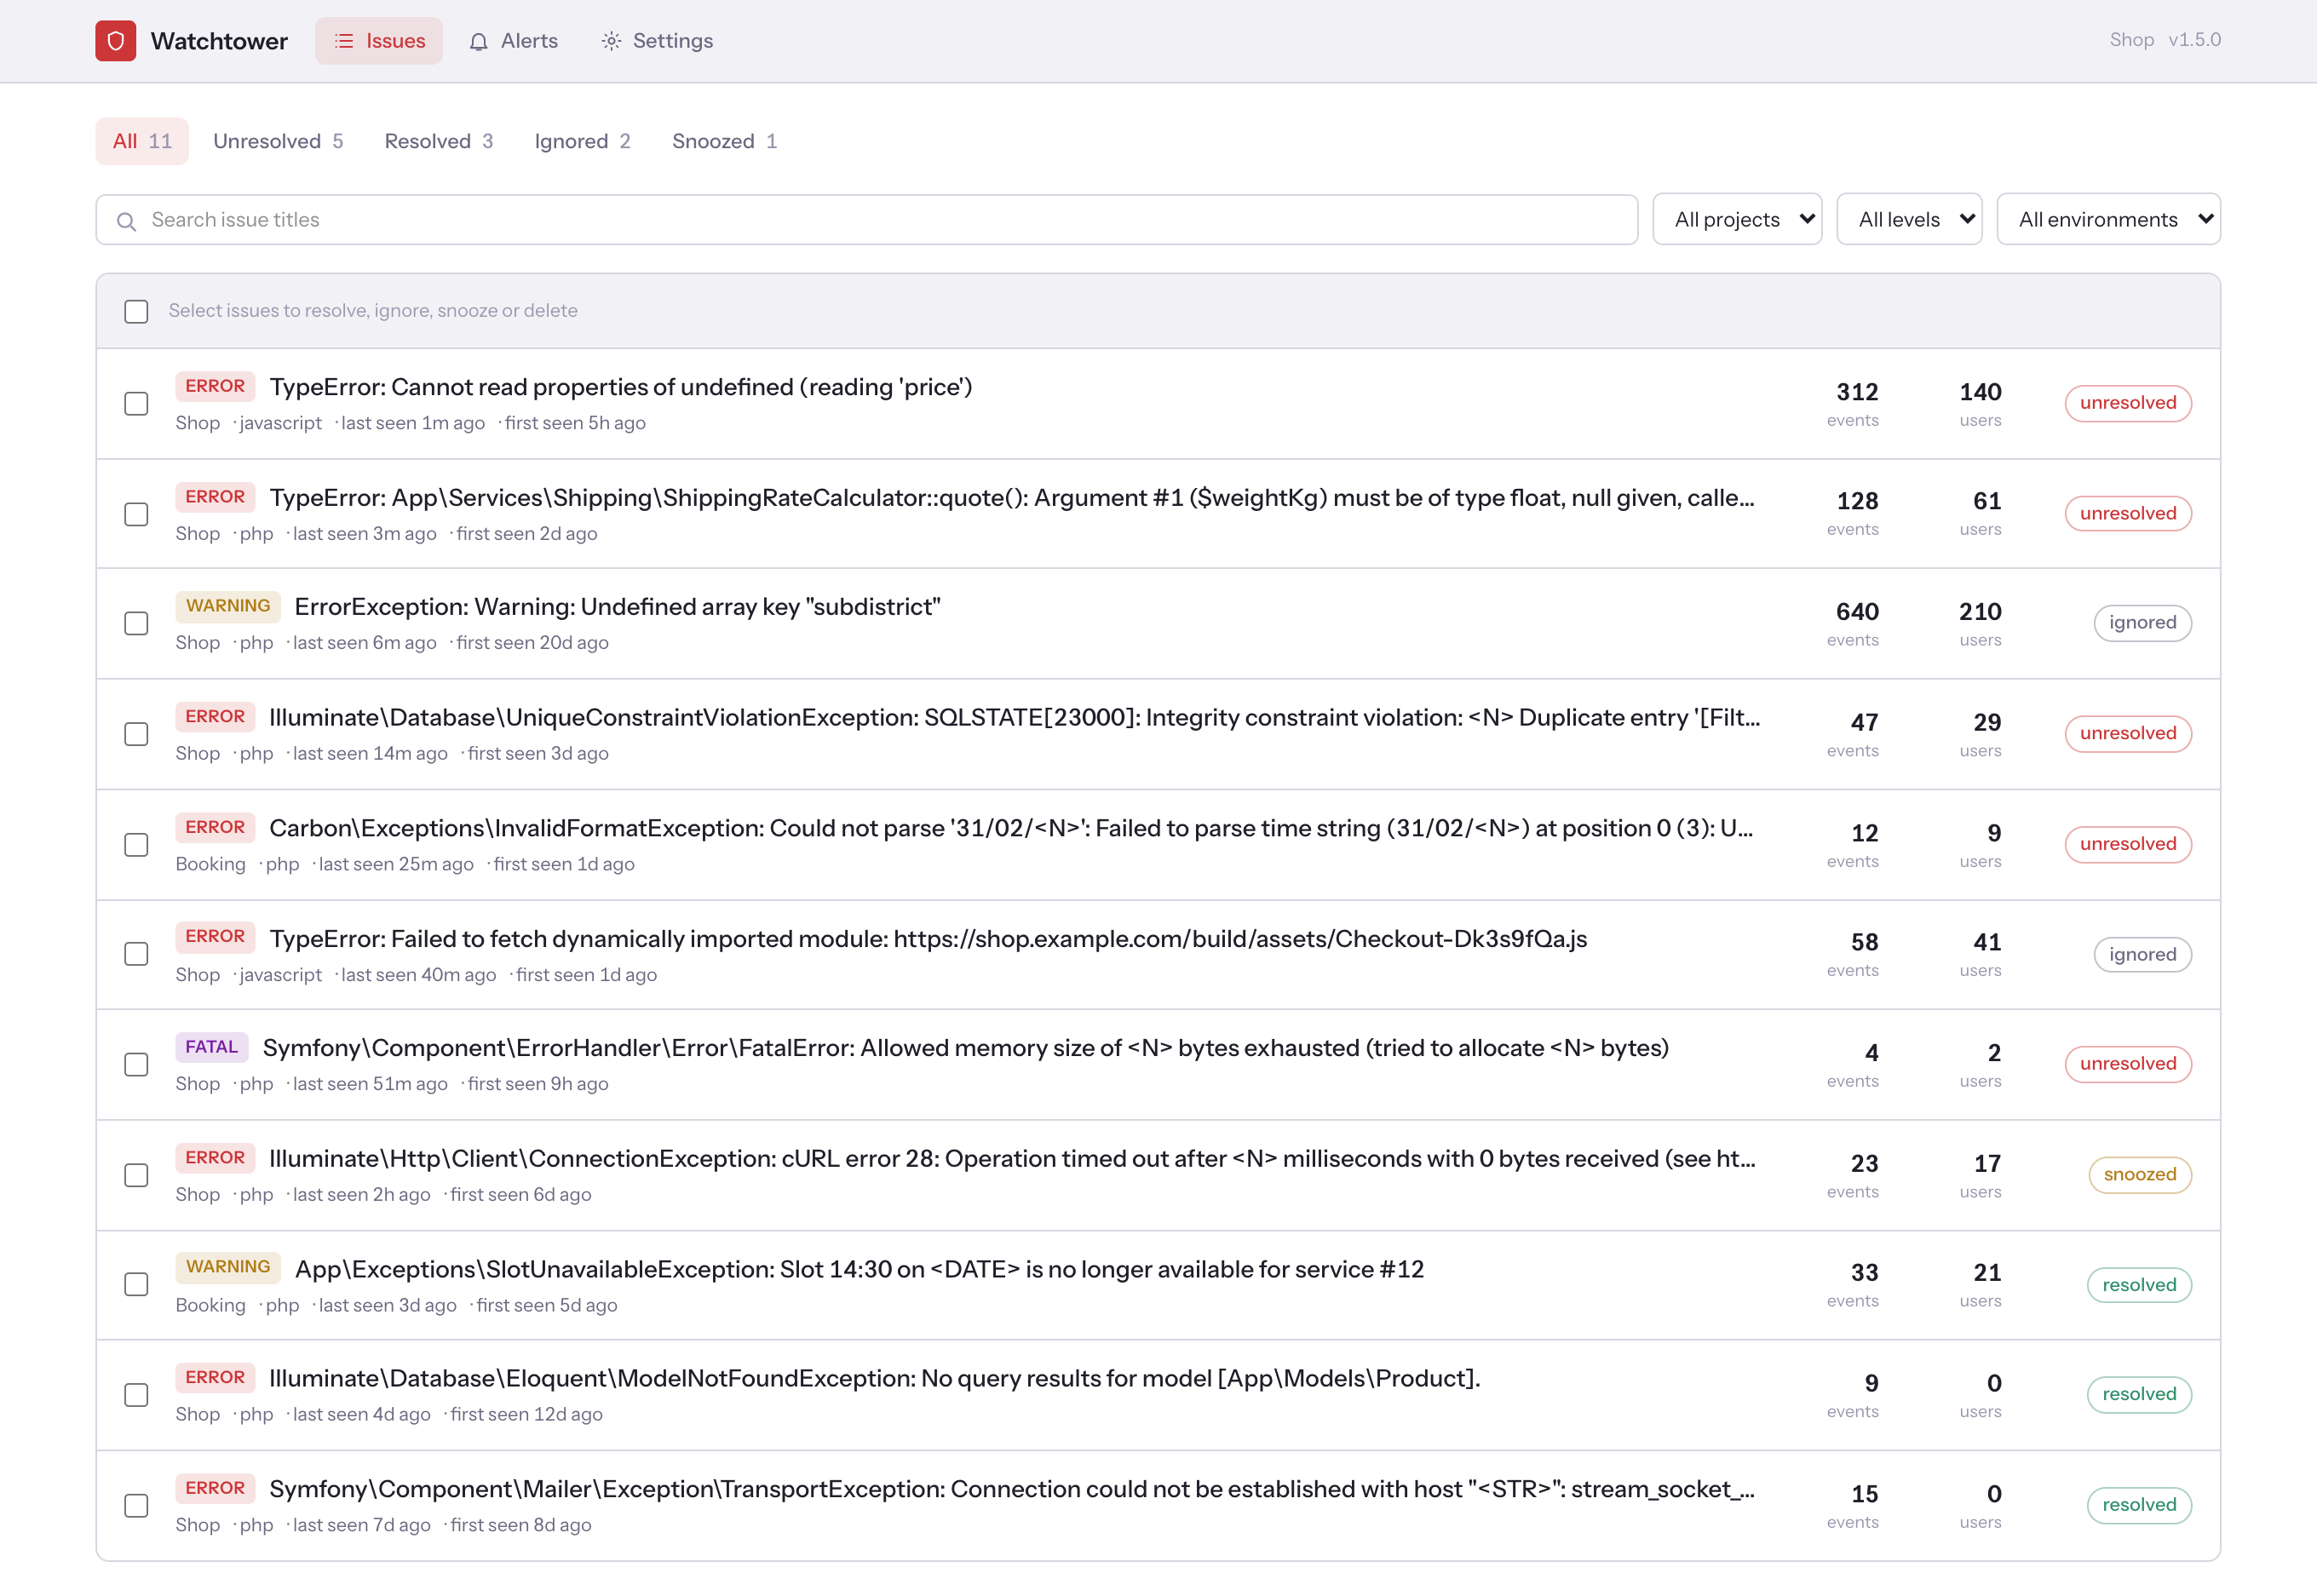This screenshot has width=2317, height=1596.
Task: Open the All environments dropdown
Action: pos(2108,219)
